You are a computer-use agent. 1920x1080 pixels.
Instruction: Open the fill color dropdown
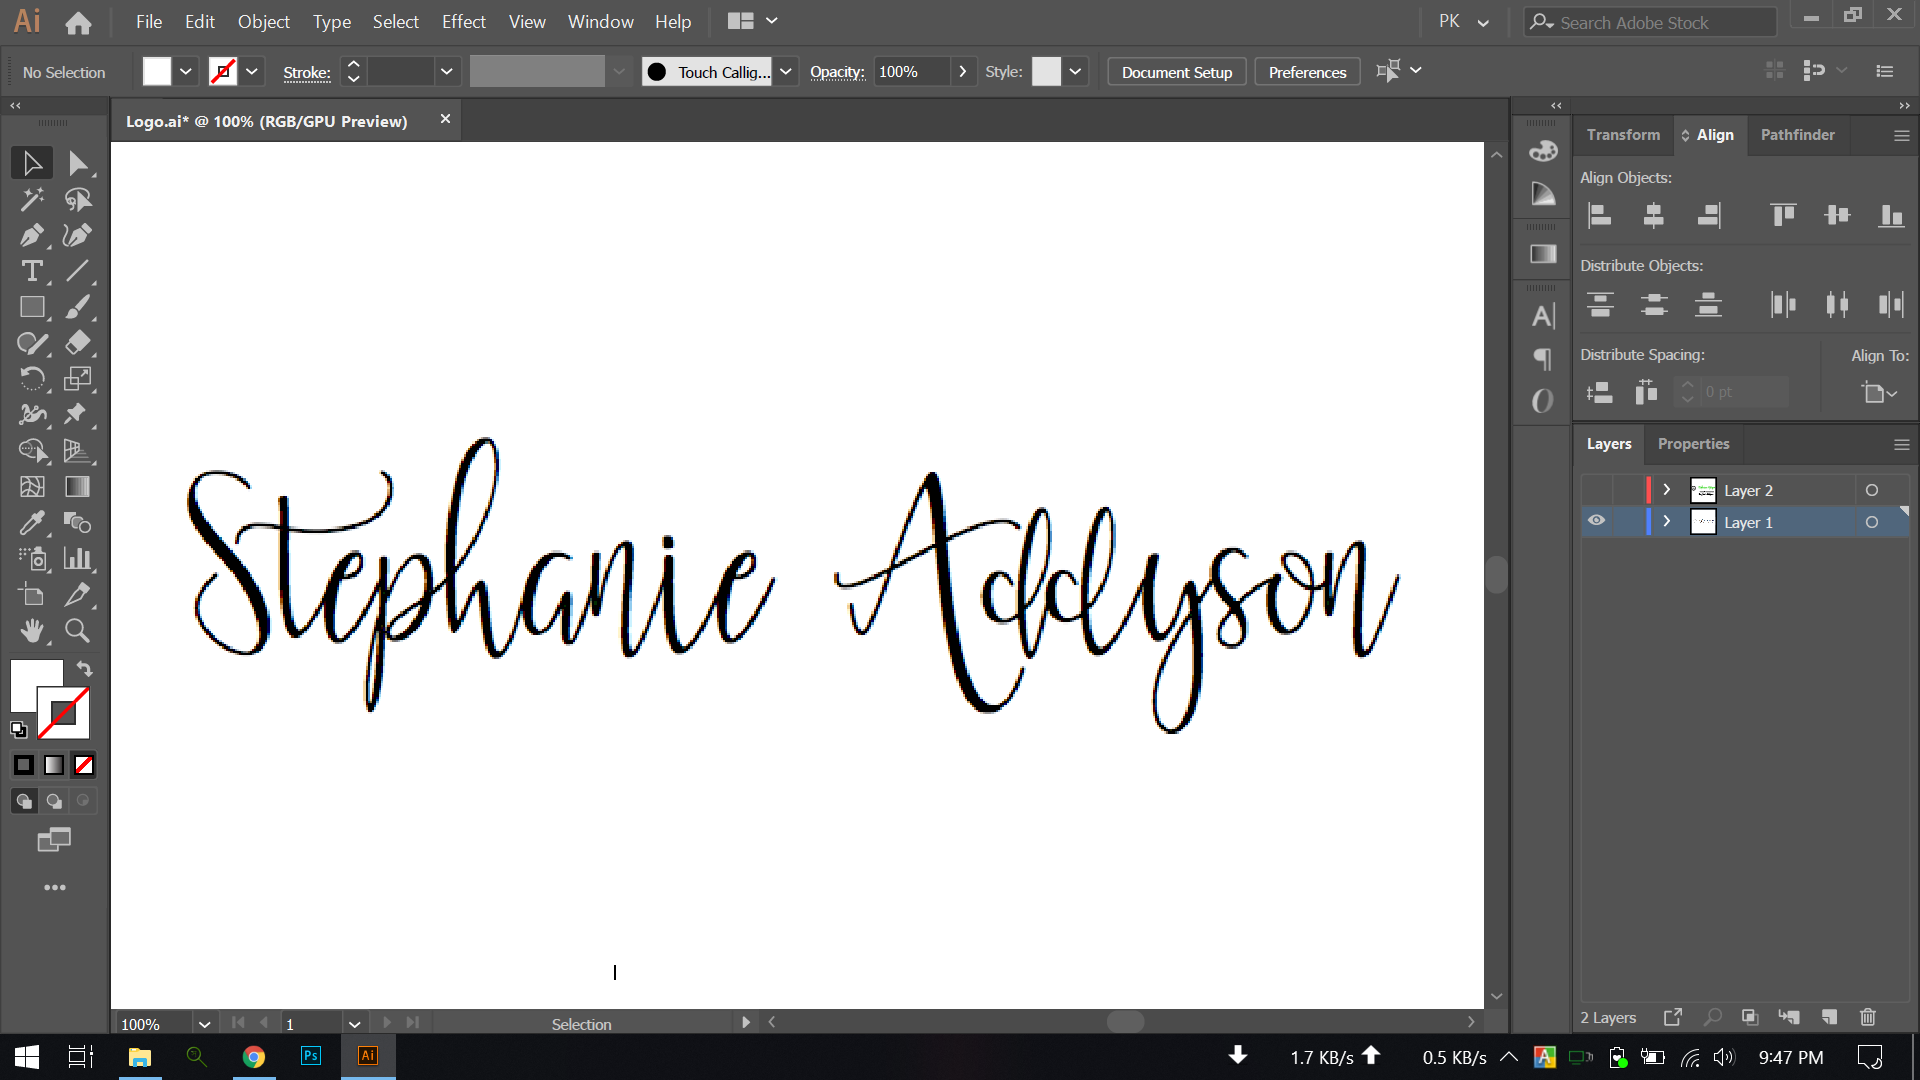tap(186, 71)
